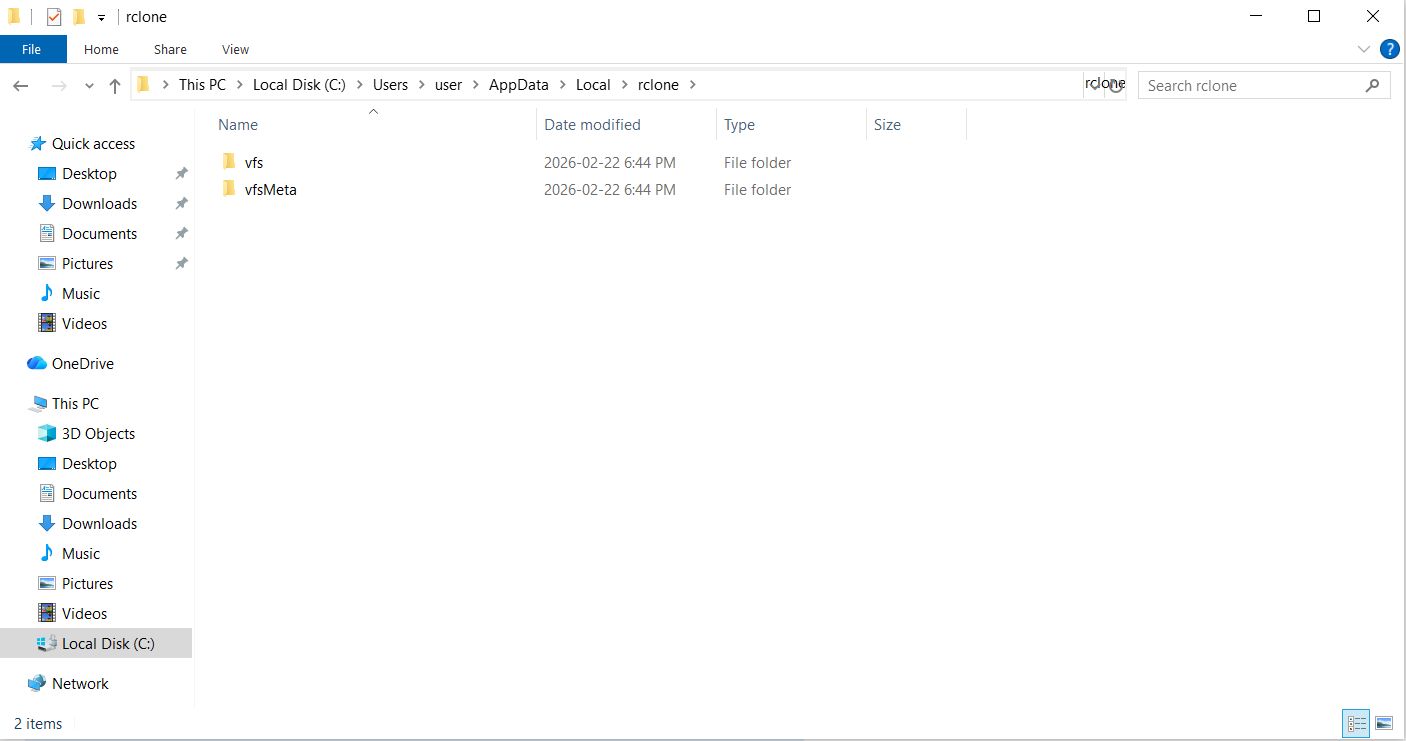The width and height of the screenshot is (1406, 741).
Task: Go forward with the Forward arrow
Action: click(59, 86)
